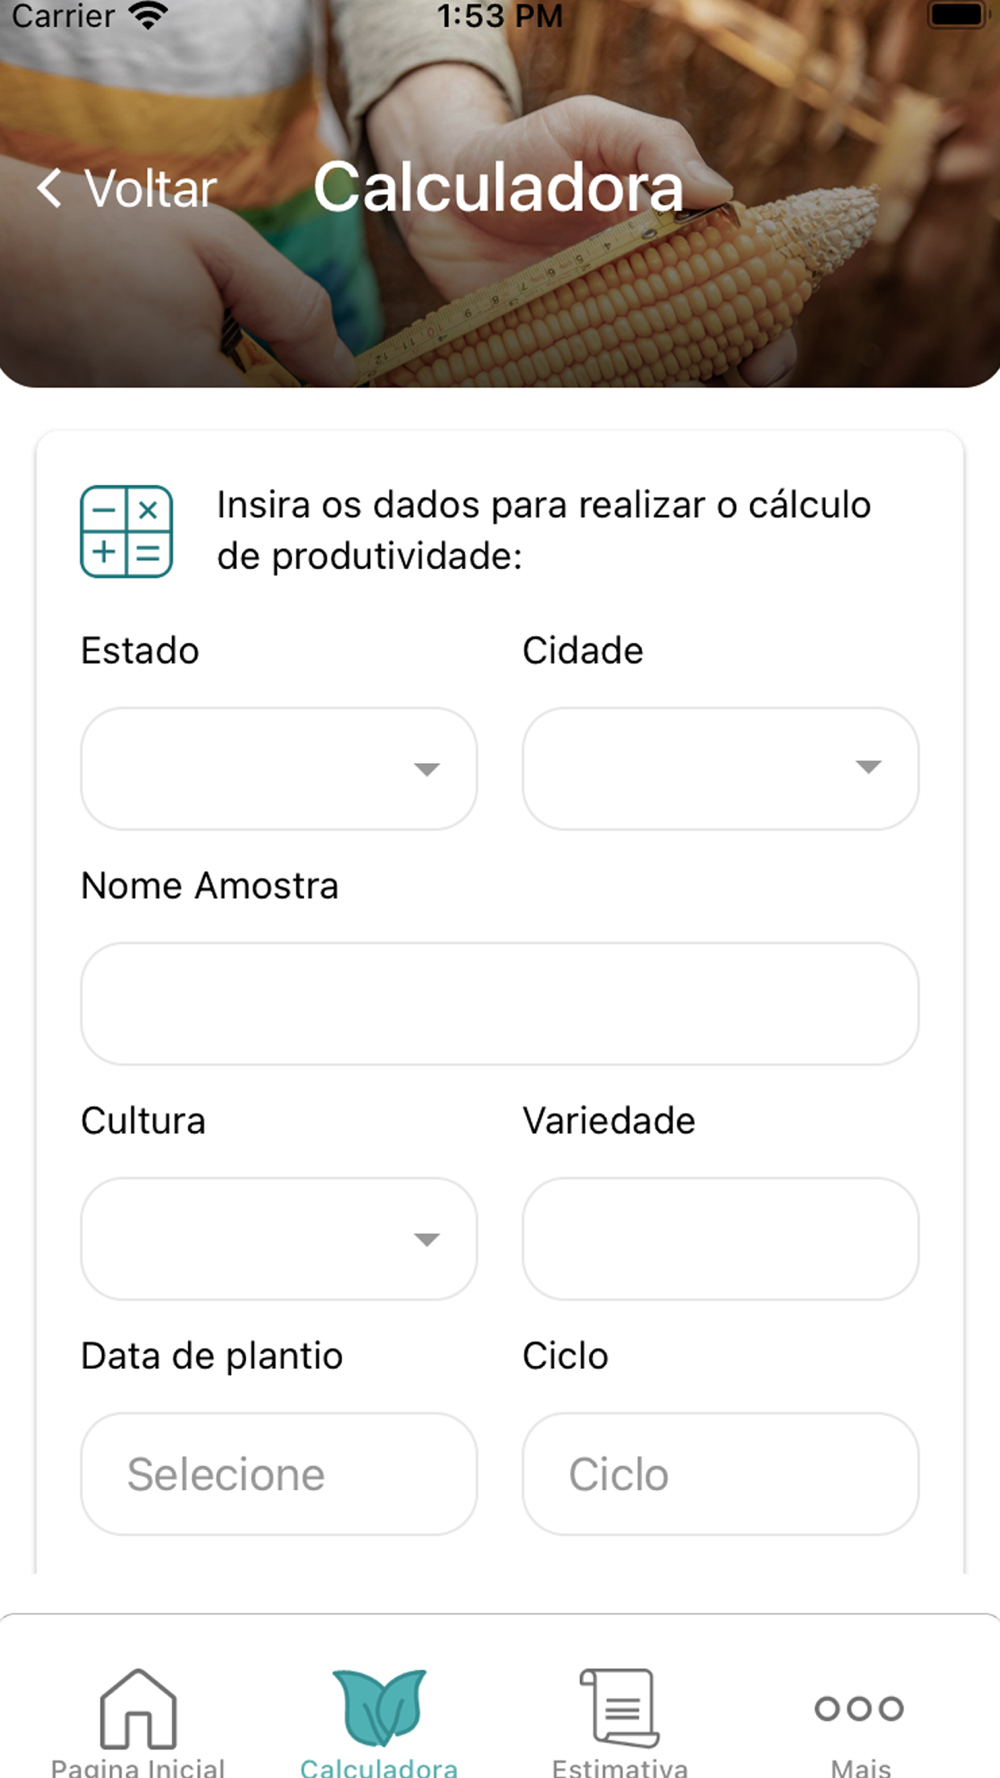
Task: Tap the Calculadora header title
Action: (498, 188)
